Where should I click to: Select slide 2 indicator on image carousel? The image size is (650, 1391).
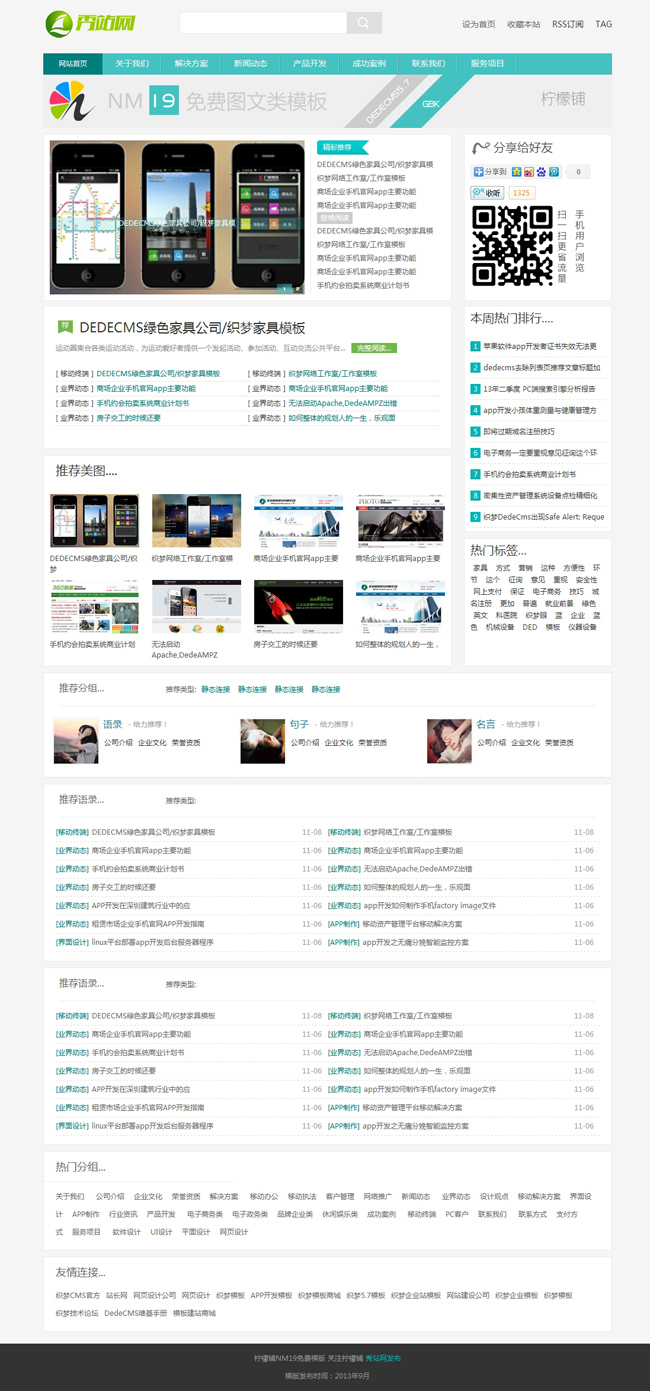297,289
